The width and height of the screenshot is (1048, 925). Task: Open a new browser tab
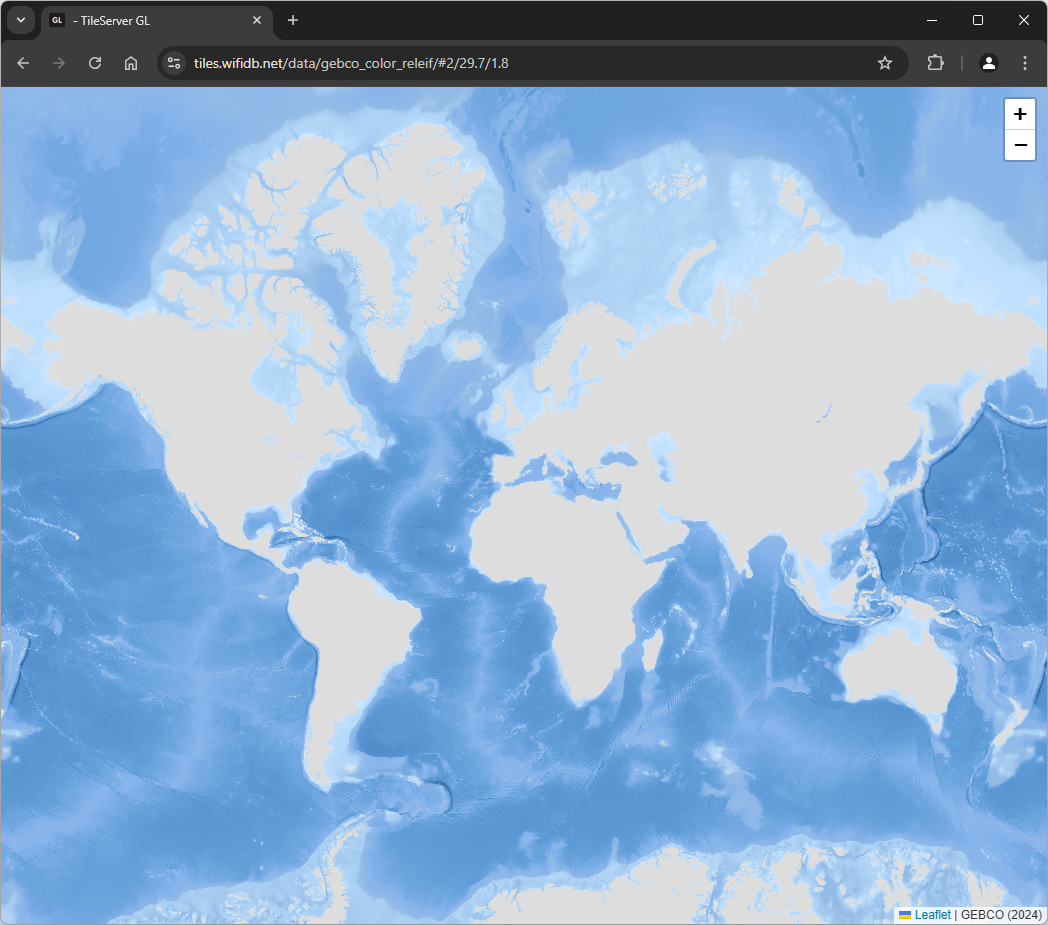tap(293, 20)
